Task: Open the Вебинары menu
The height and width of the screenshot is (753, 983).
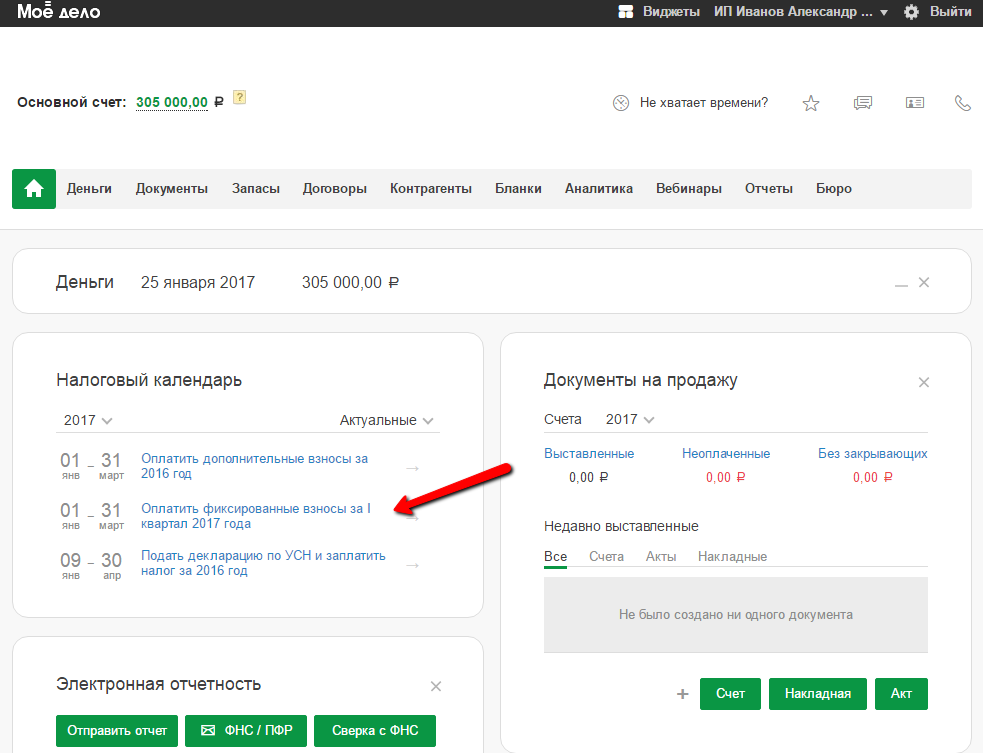Action: pos(689,189)
